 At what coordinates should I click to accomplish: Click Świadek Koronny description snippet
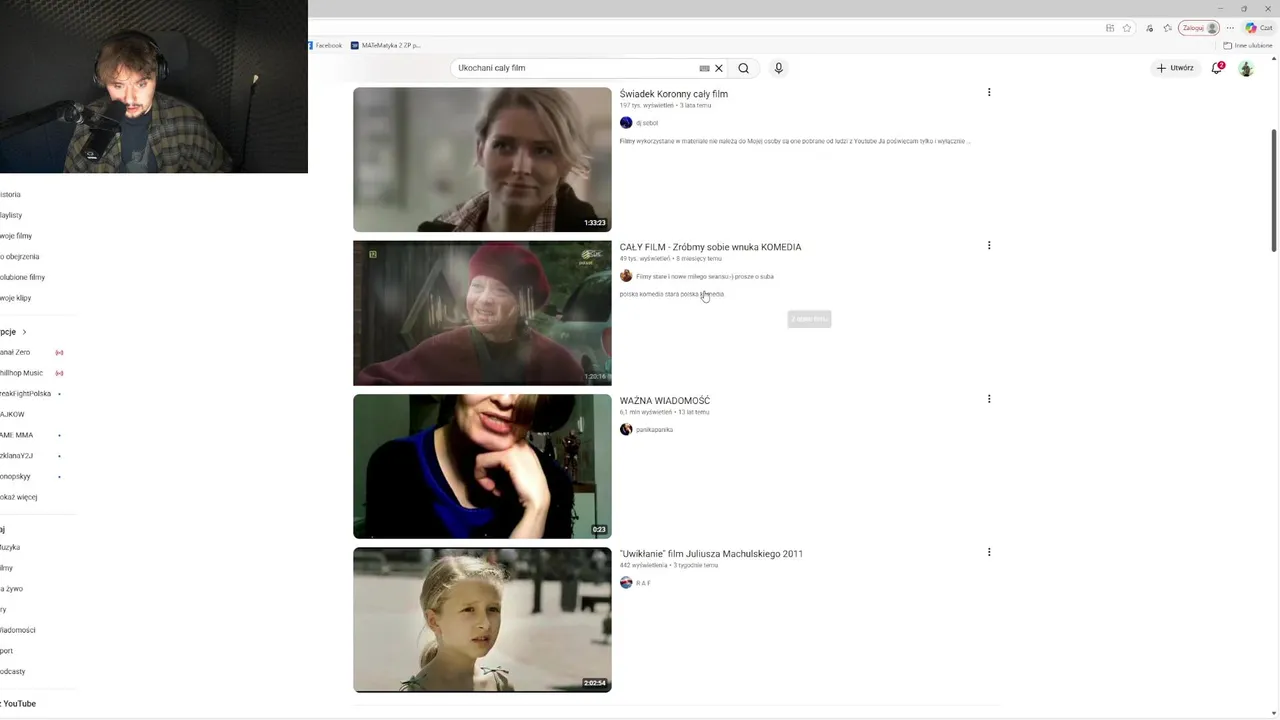click(795, 141)
